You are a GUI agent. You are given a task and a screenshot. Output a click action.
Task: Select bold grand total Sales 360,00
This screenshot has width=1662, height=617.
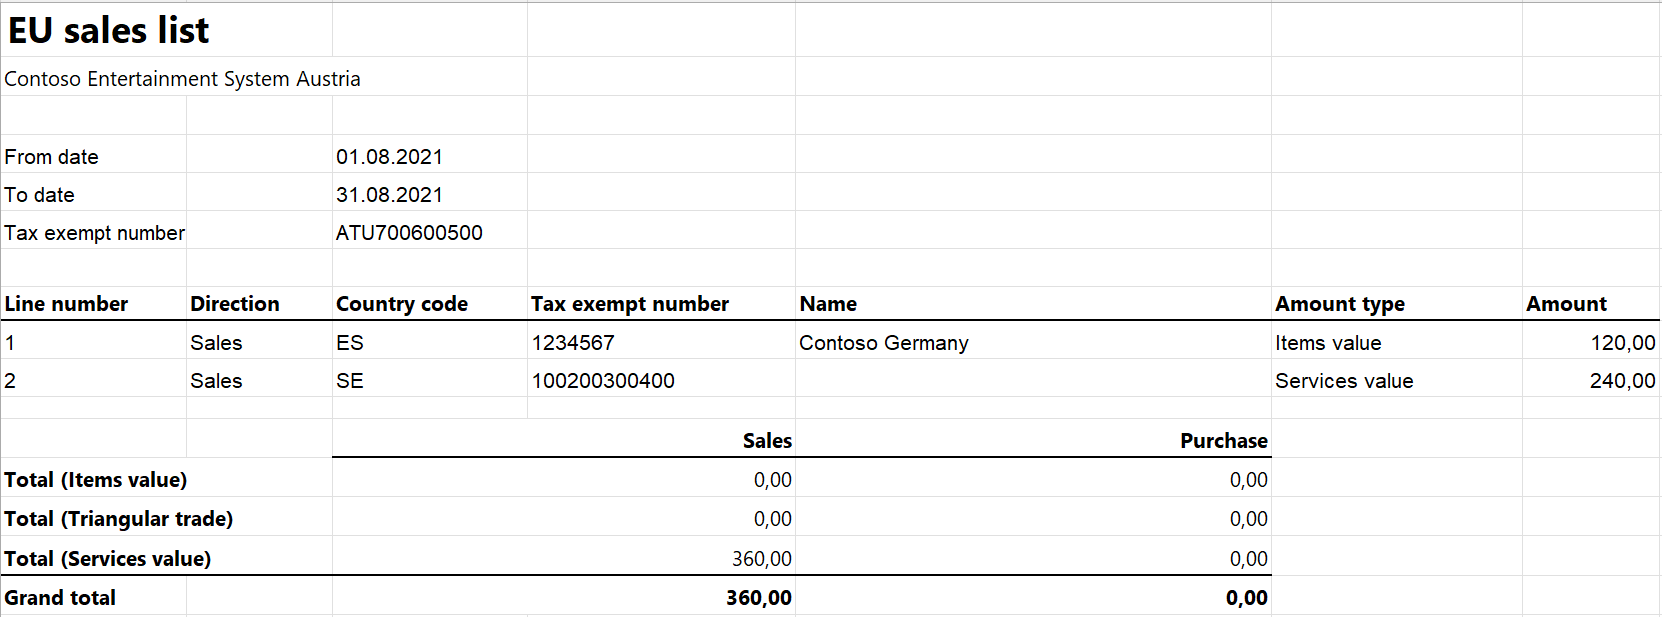pos(759,598)
